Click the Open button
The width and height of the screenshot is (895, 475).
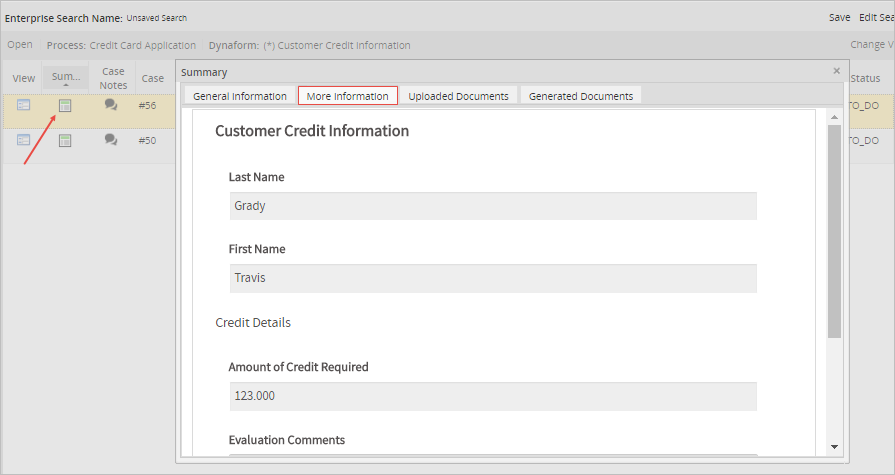20,45
